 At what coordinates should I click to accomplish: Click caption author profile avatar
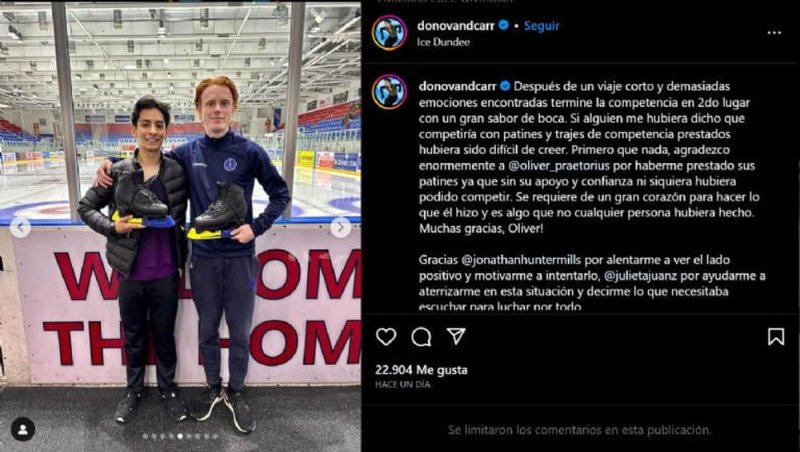[389, 92]
